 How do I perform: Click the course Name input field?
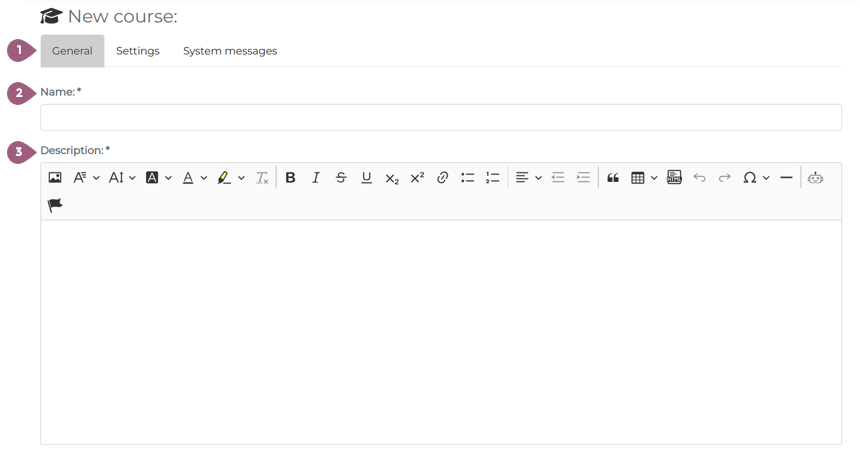(440, 118)
